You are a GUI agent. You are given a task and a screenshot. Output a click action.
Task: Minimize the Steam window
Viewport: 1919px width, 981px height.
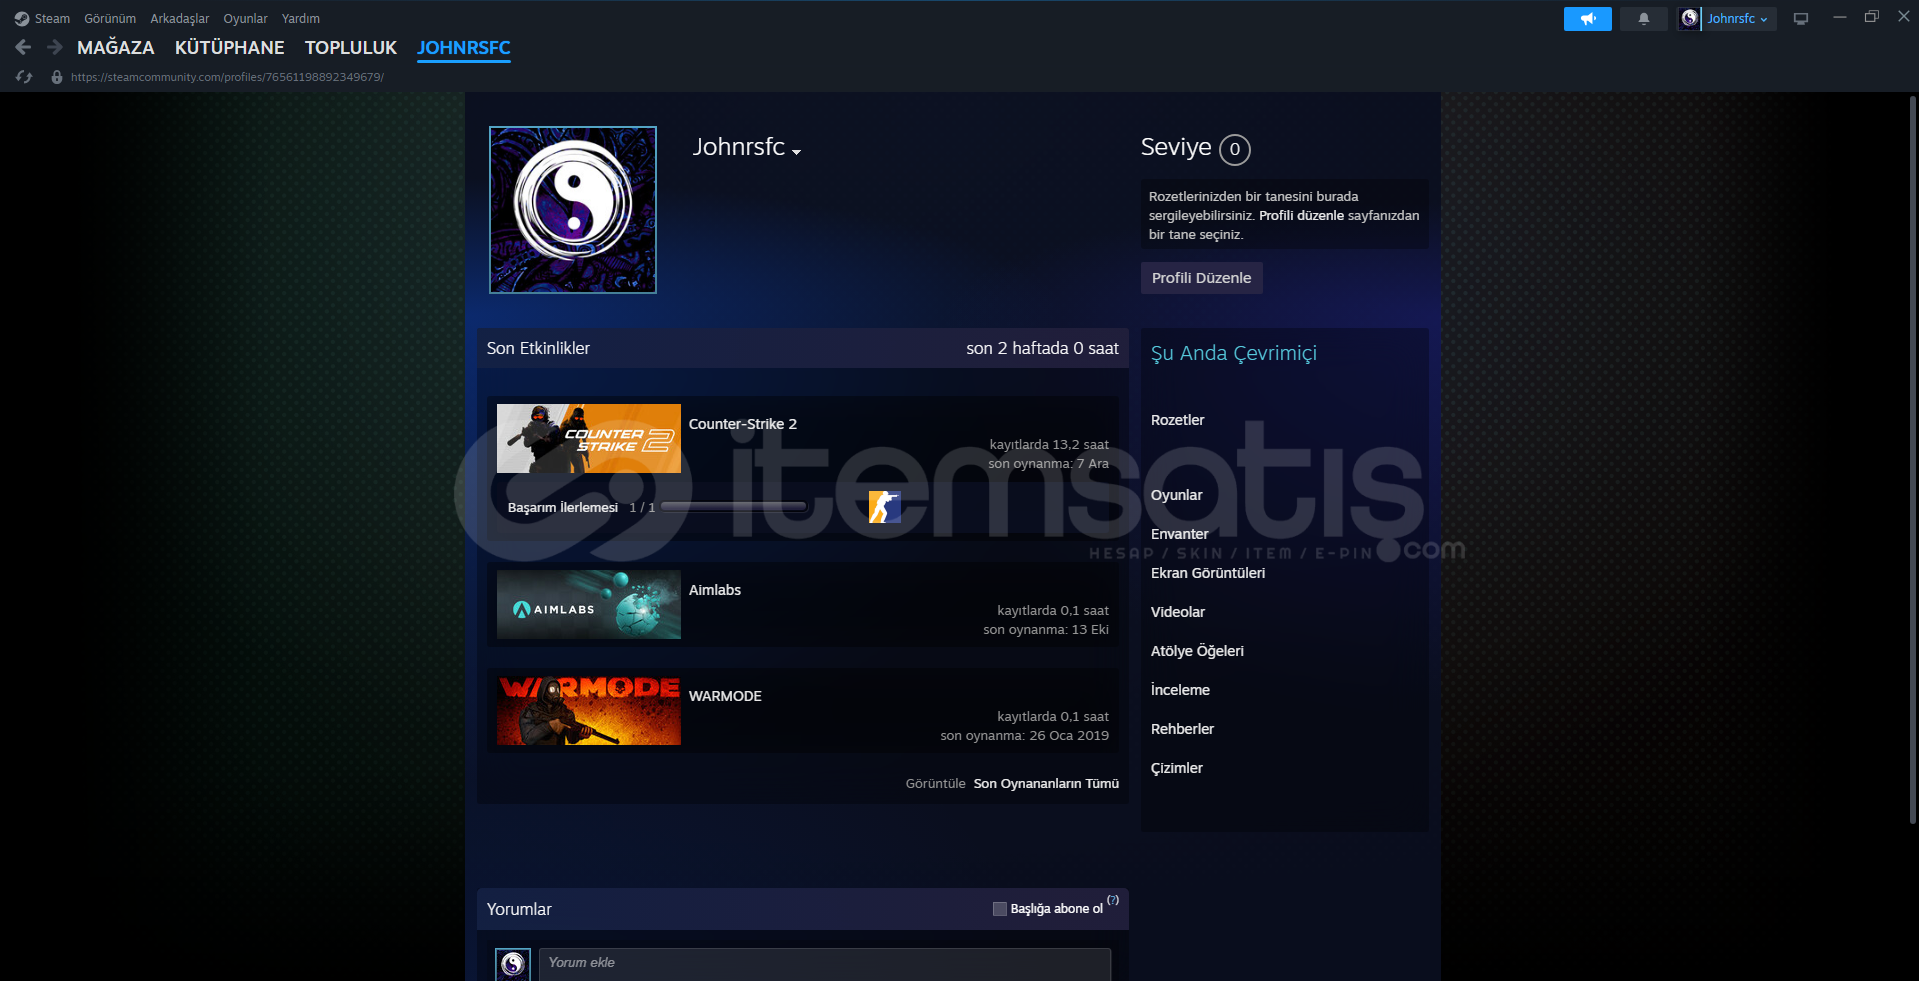coord(1839,17)
